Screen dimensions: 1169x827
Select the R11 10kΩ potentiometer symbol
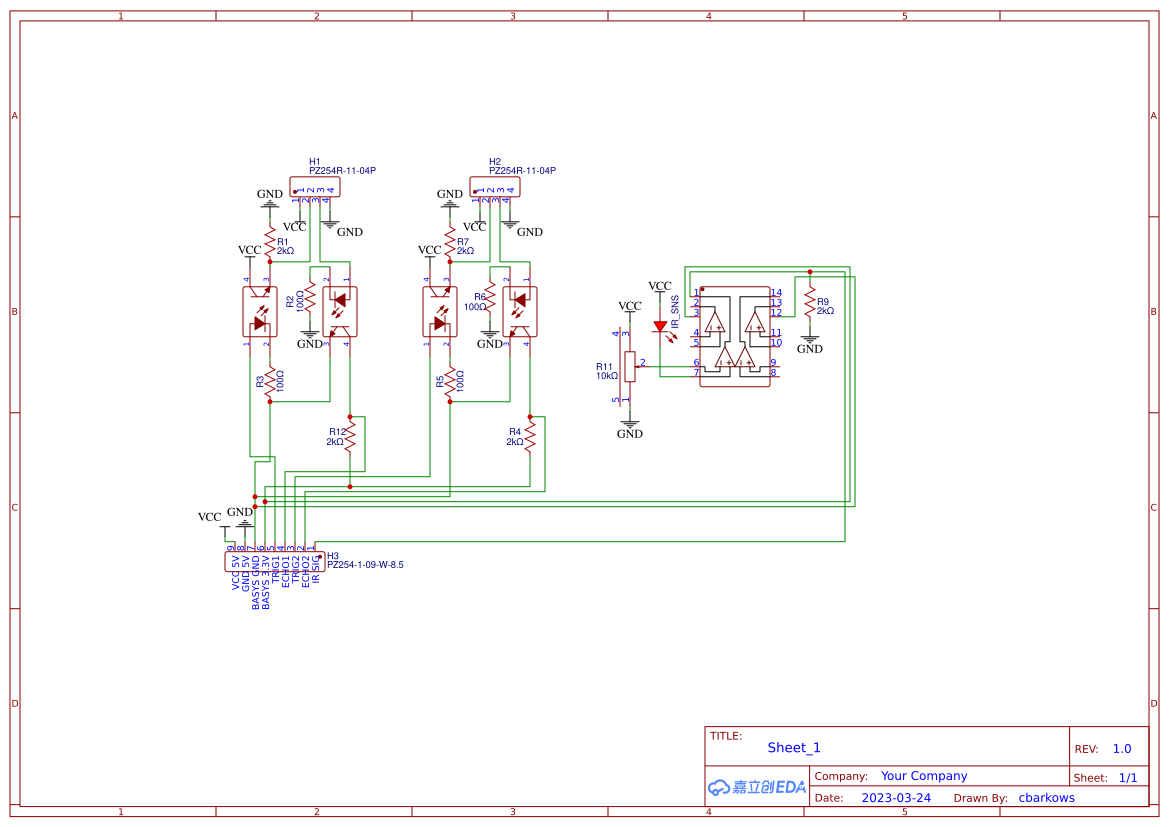click(631, 368)
